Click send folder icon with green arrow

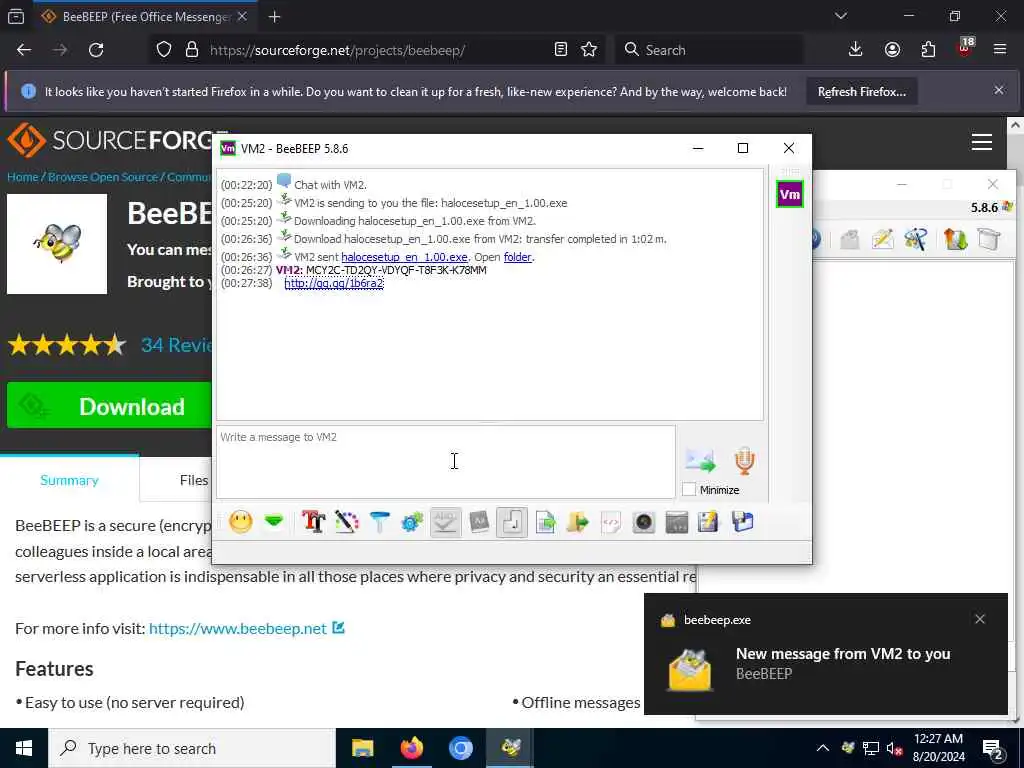578,522
